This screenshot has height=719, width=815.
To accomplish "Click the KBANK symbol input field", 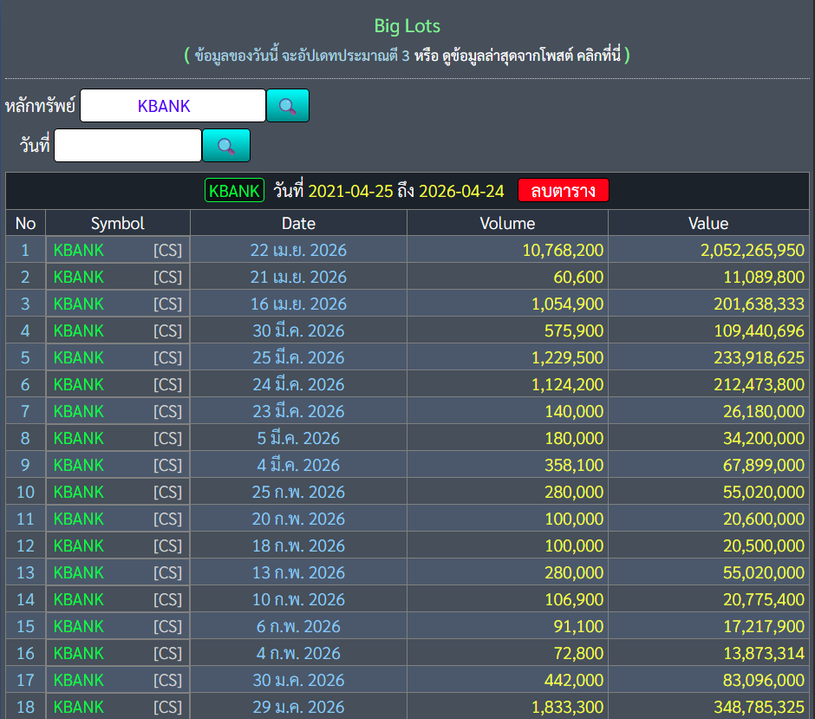I will pos(173,105).
